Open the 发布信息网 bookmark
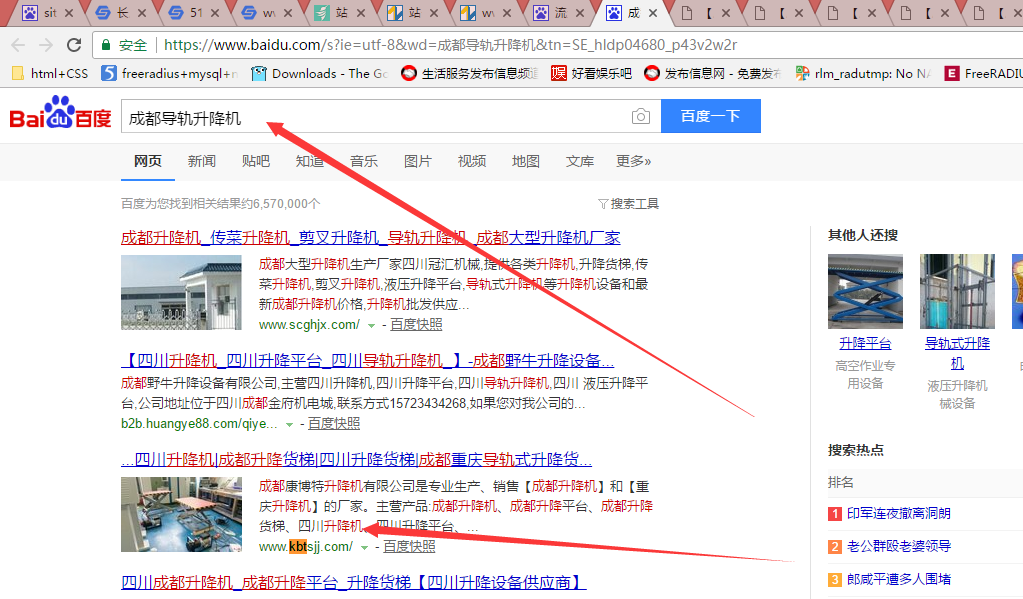Viewport: 1023px width, 599px height. coord(712,74)
